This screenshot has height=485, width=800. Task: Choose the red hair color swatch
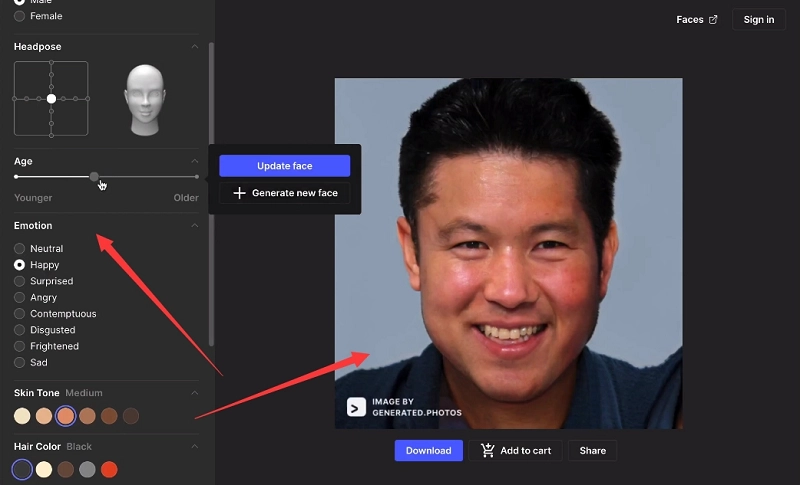[x=109, y=469]
